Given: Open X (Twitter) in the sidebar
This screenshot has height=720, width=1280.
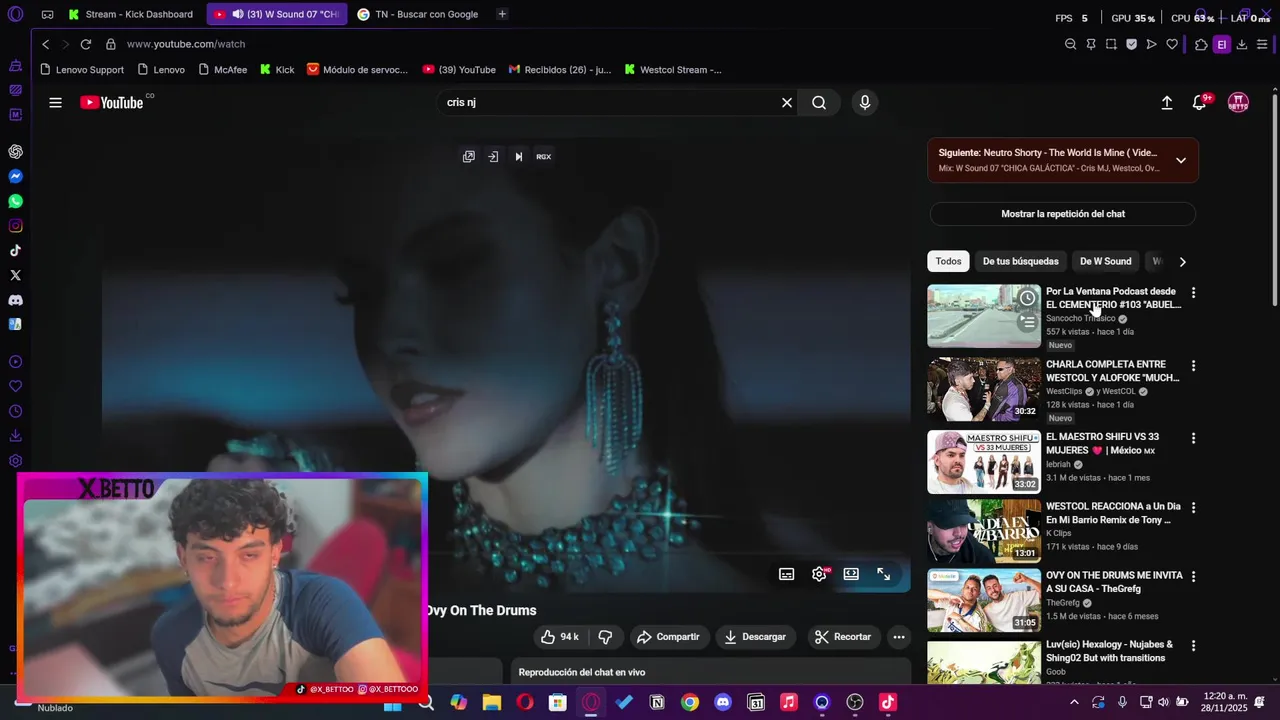Looking at the screenshot, I should (x=15, y=275).
